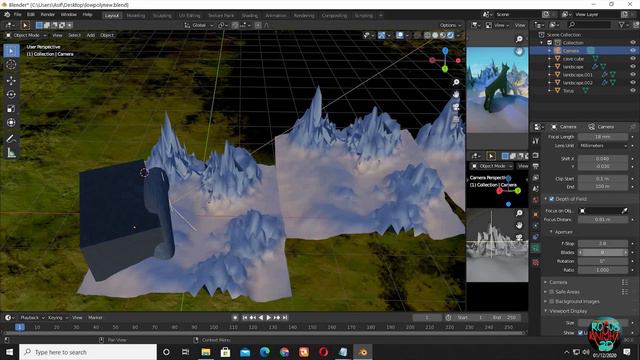Viewport: 640px width, 360px height.
Task: Click the Blender logo menu icon
Action: coord(7,15)
